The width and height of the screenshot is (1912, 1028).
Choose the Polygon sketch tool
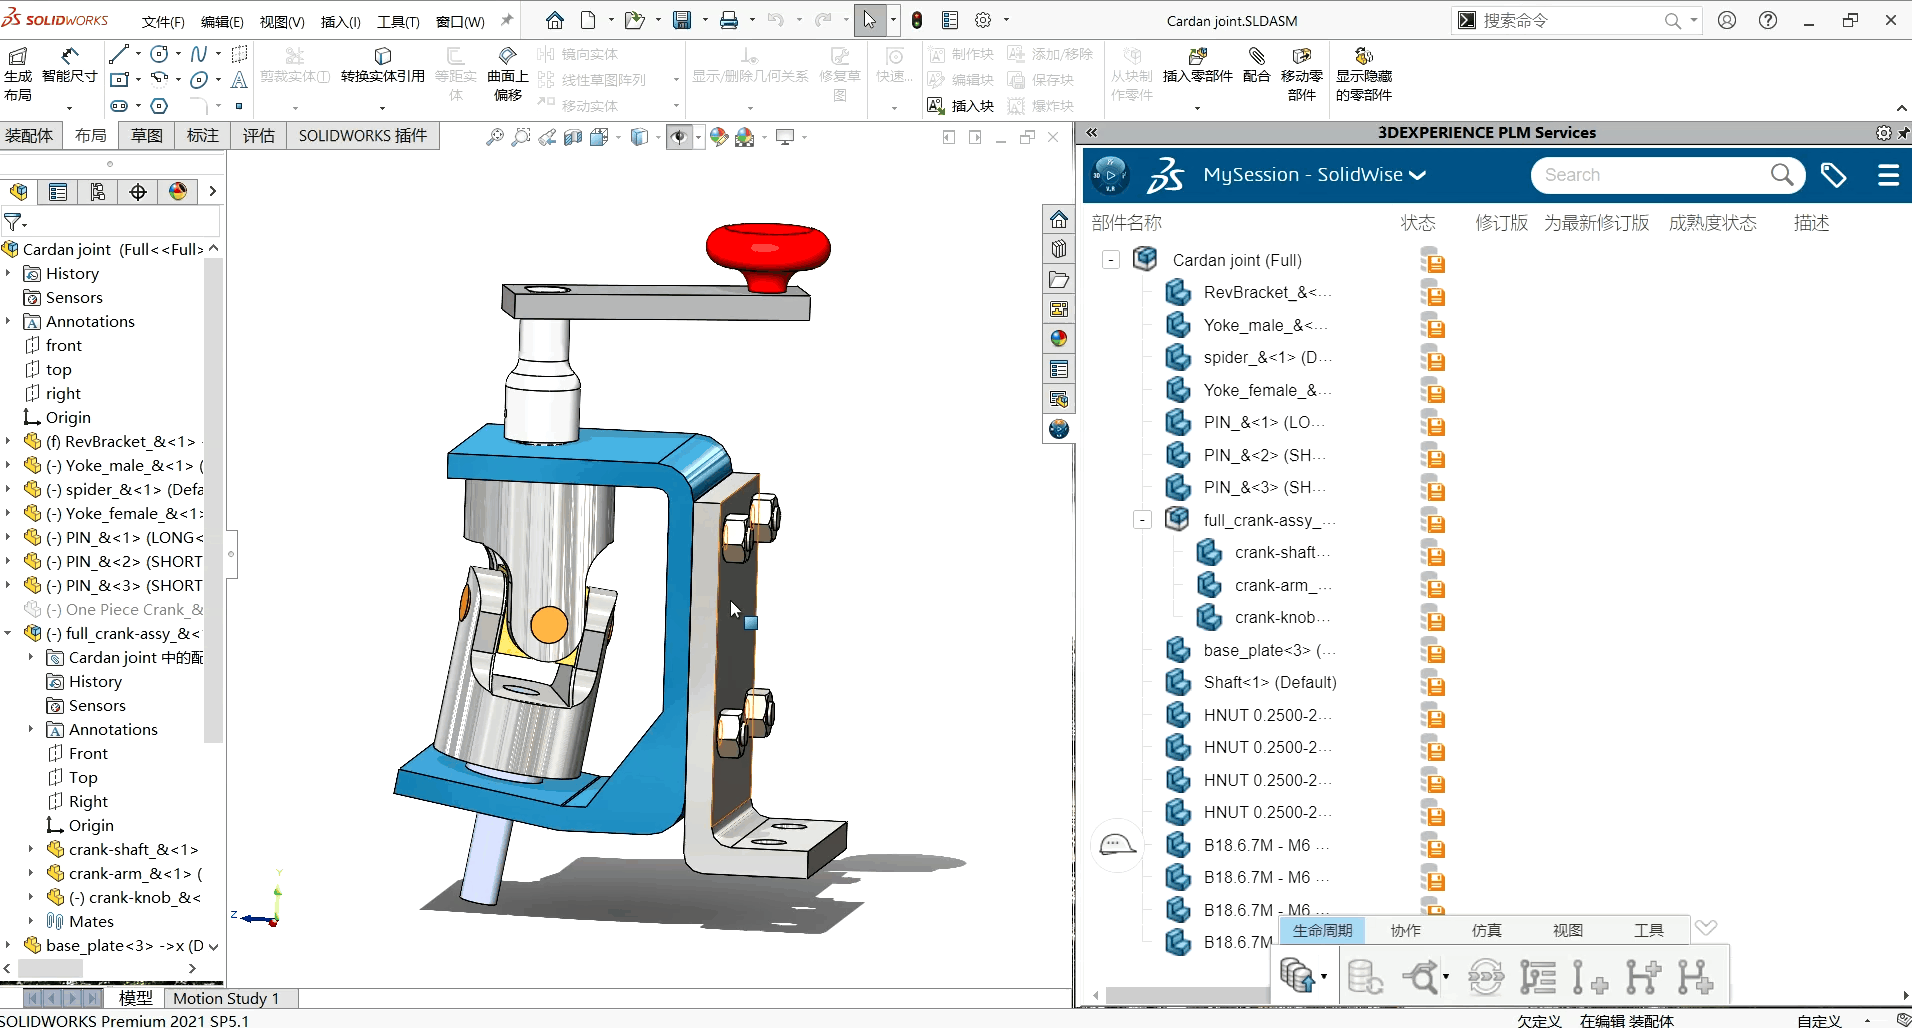click(x=159, y=105)
